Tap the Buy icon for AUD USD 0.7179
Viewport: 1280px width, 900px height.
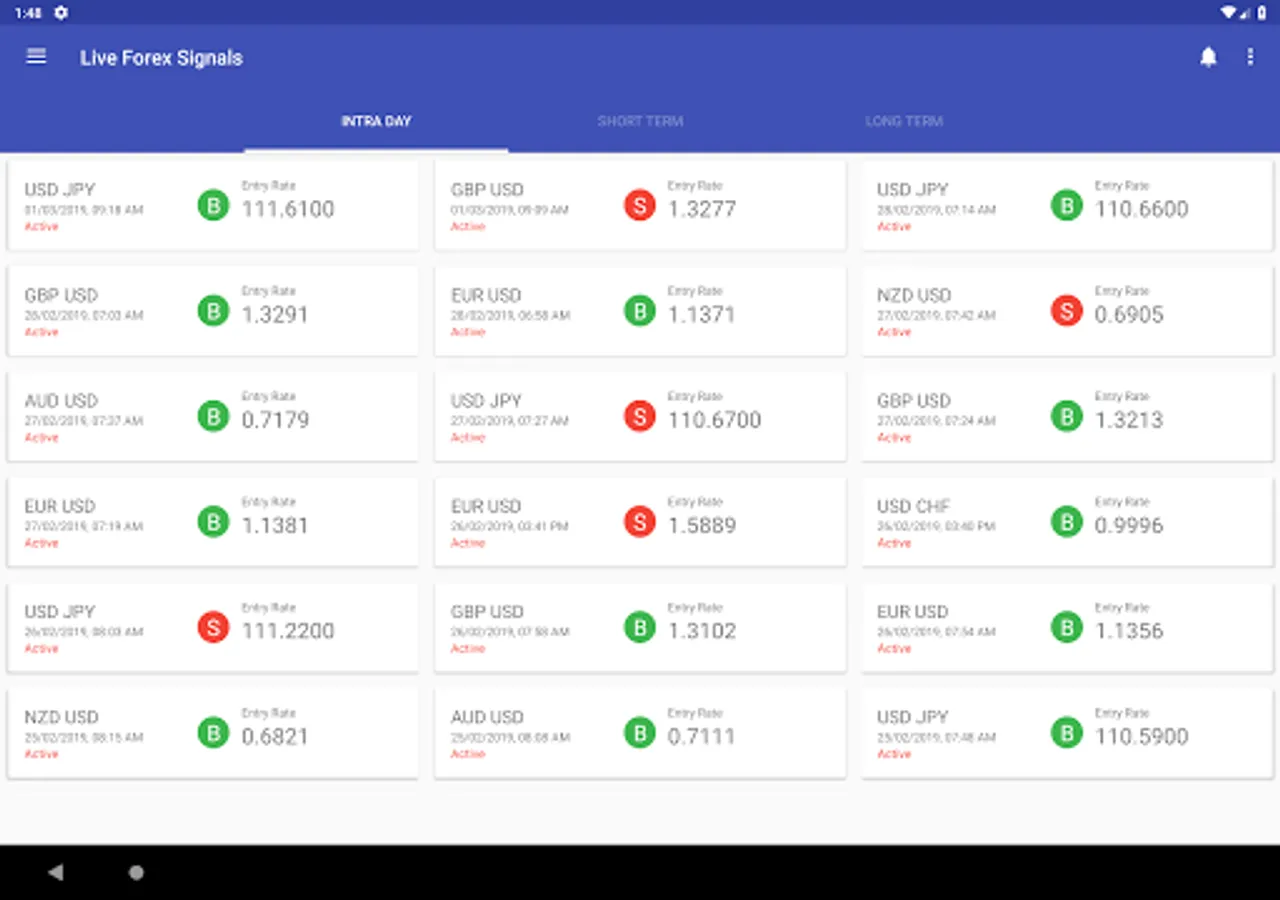pyautogui.click(x=213, y=416)
